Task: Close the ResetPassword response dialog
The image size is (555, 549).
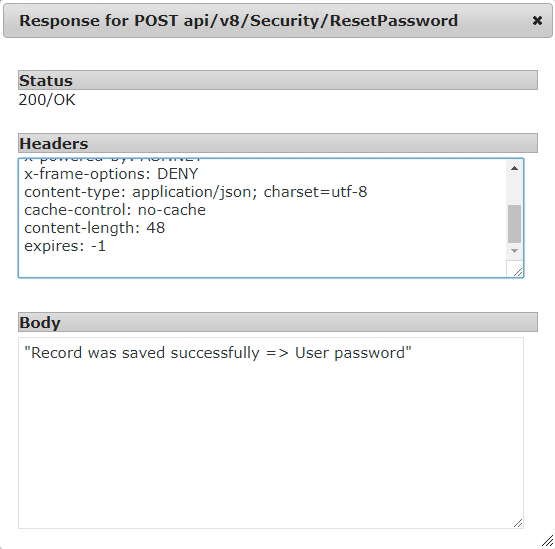Action: [537, 21]
